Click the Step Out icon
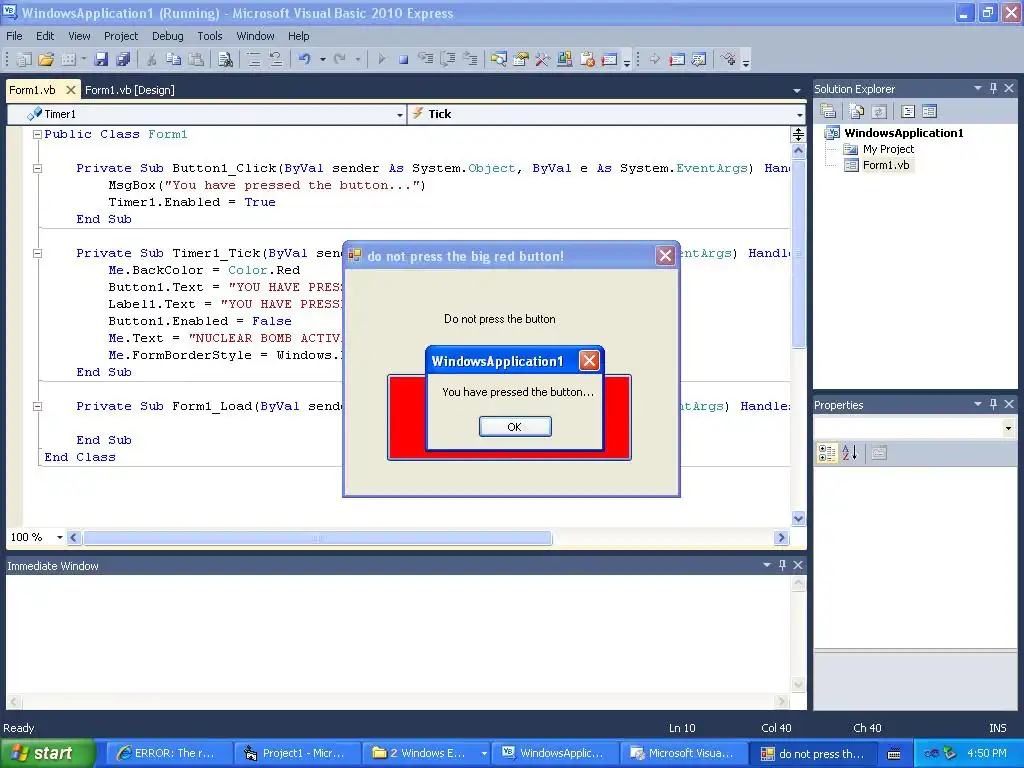 click(x=470, y=59)
